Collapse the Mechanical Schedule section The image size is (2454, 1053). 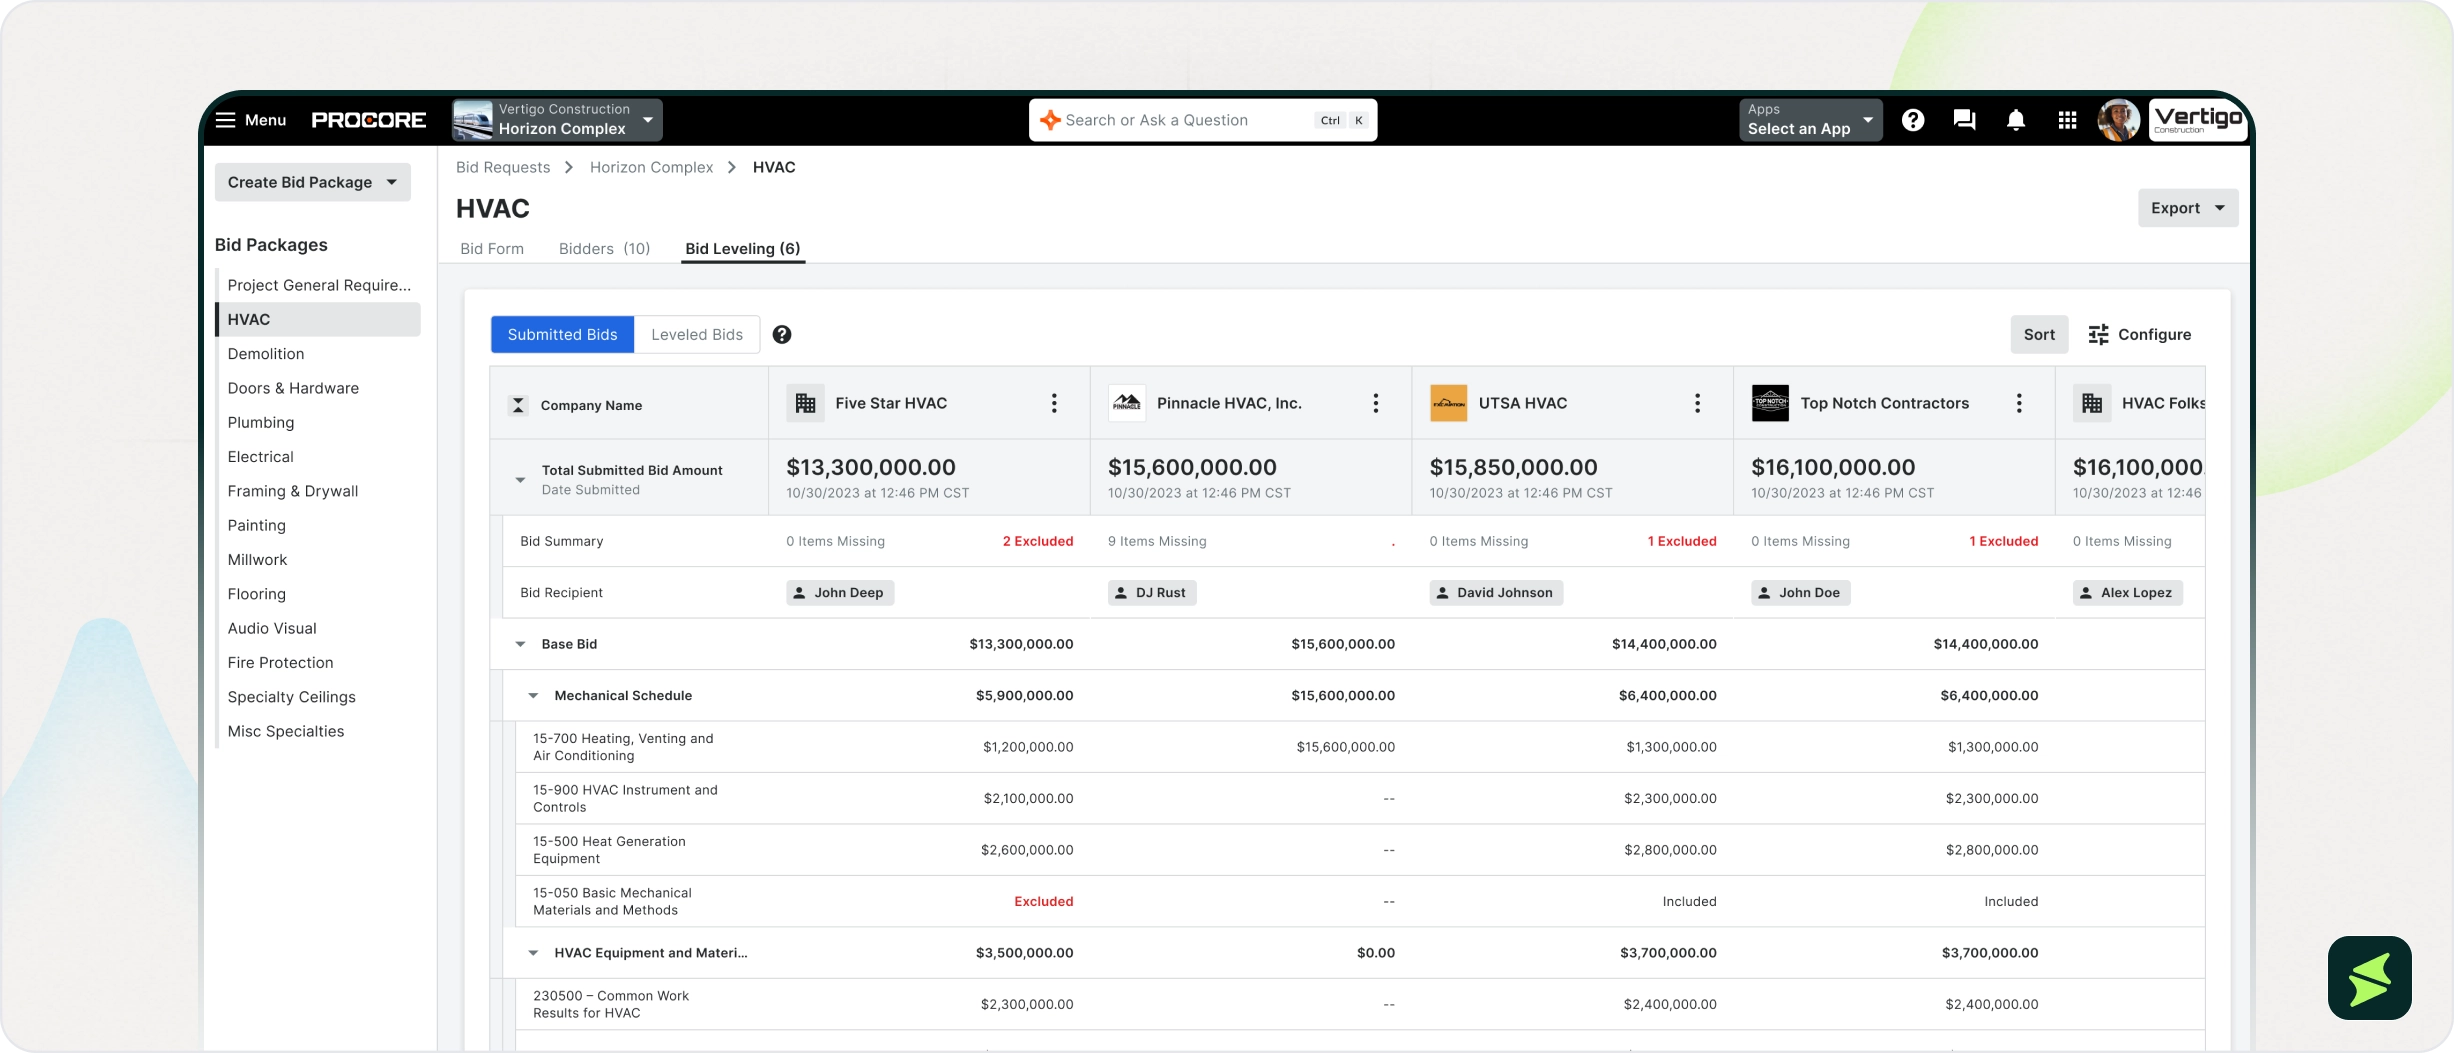533,696
